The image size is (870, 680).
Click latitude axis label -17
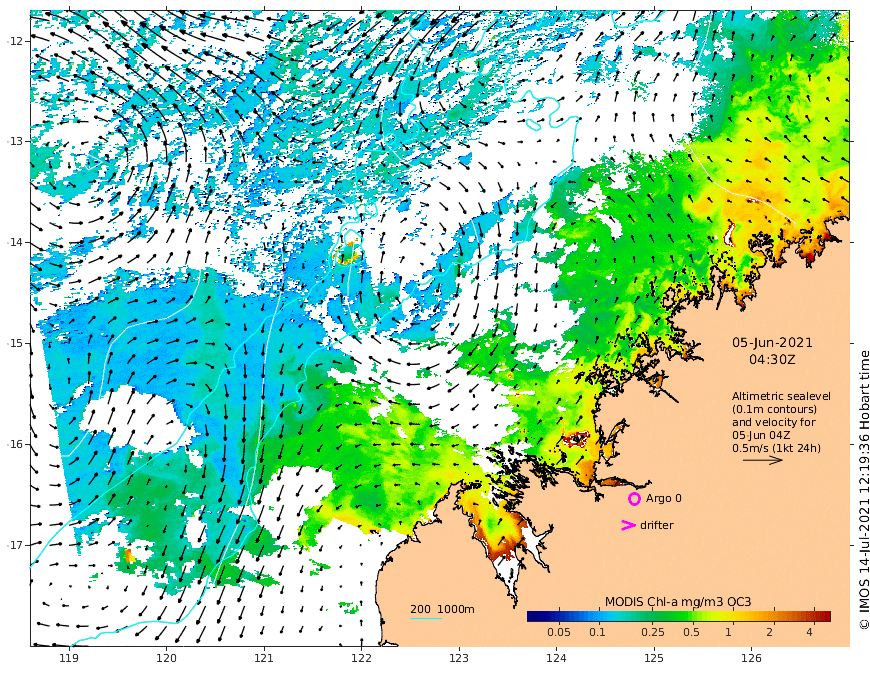(x=16, y=545)
